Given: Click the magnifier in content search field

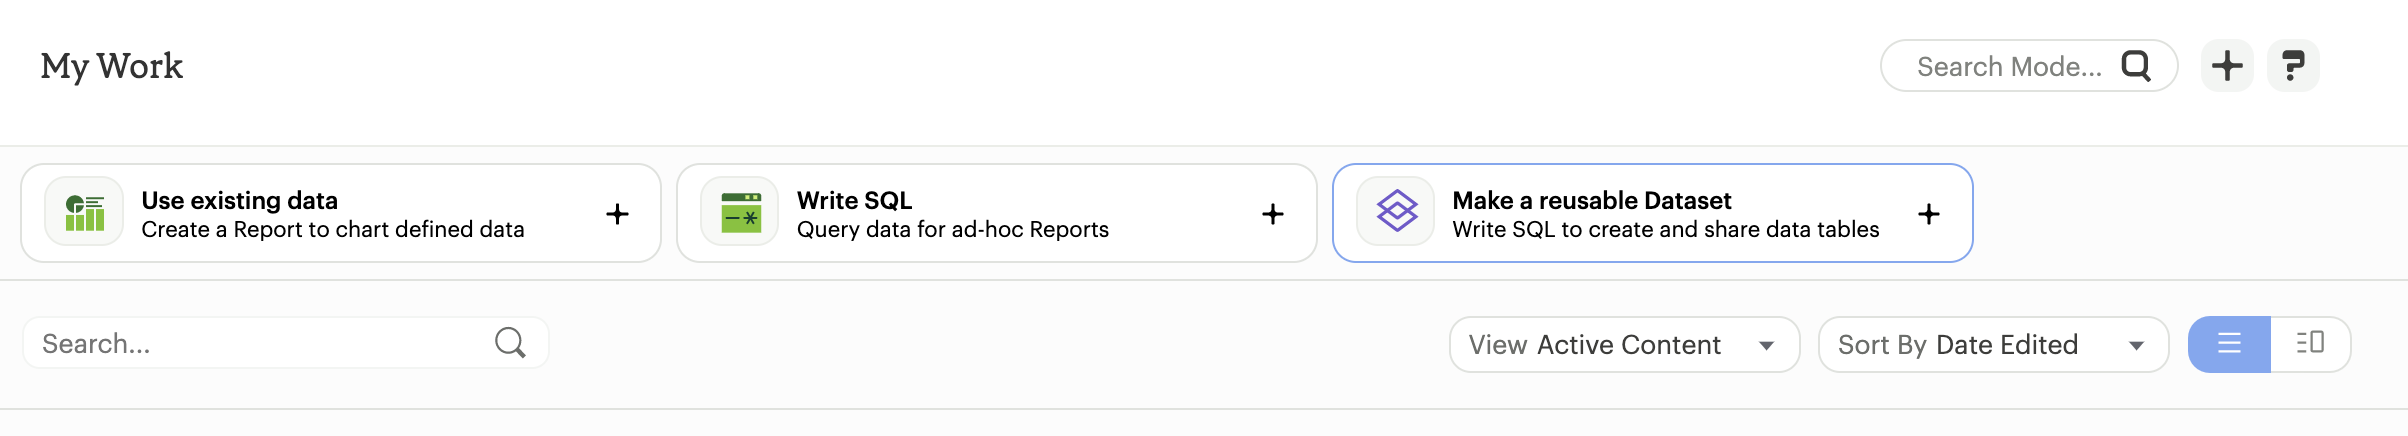Looking at the screenshot, I should (510, 343).
